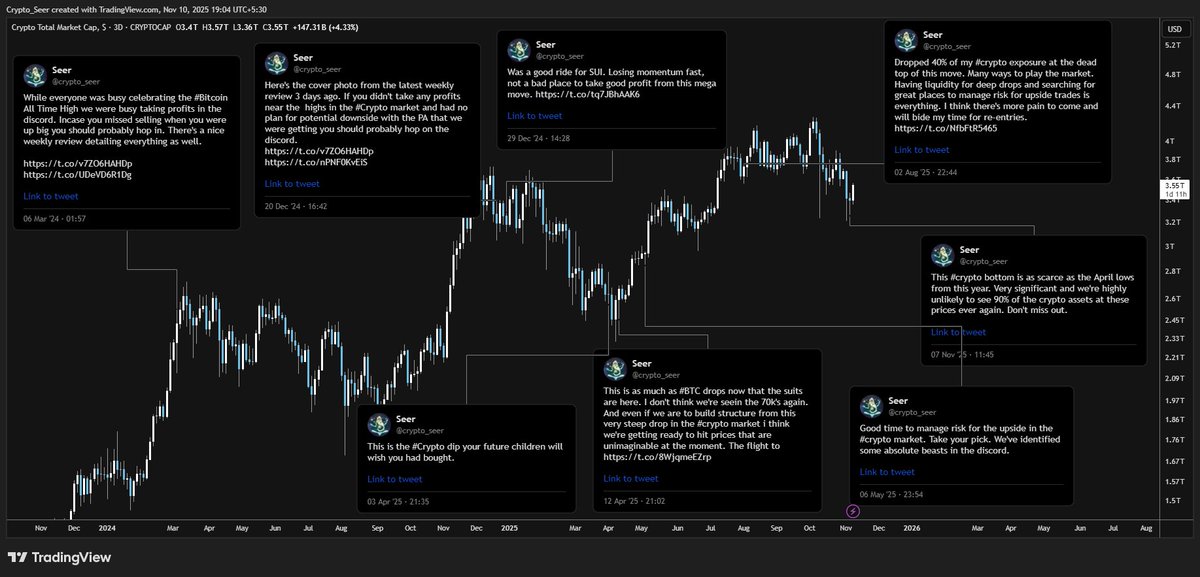Image resolution: width=1200 pixels, height=577 pixels.
Task: Open Link to tweet in the 02 Aug '25 card
Action: (x=922, y=150)
